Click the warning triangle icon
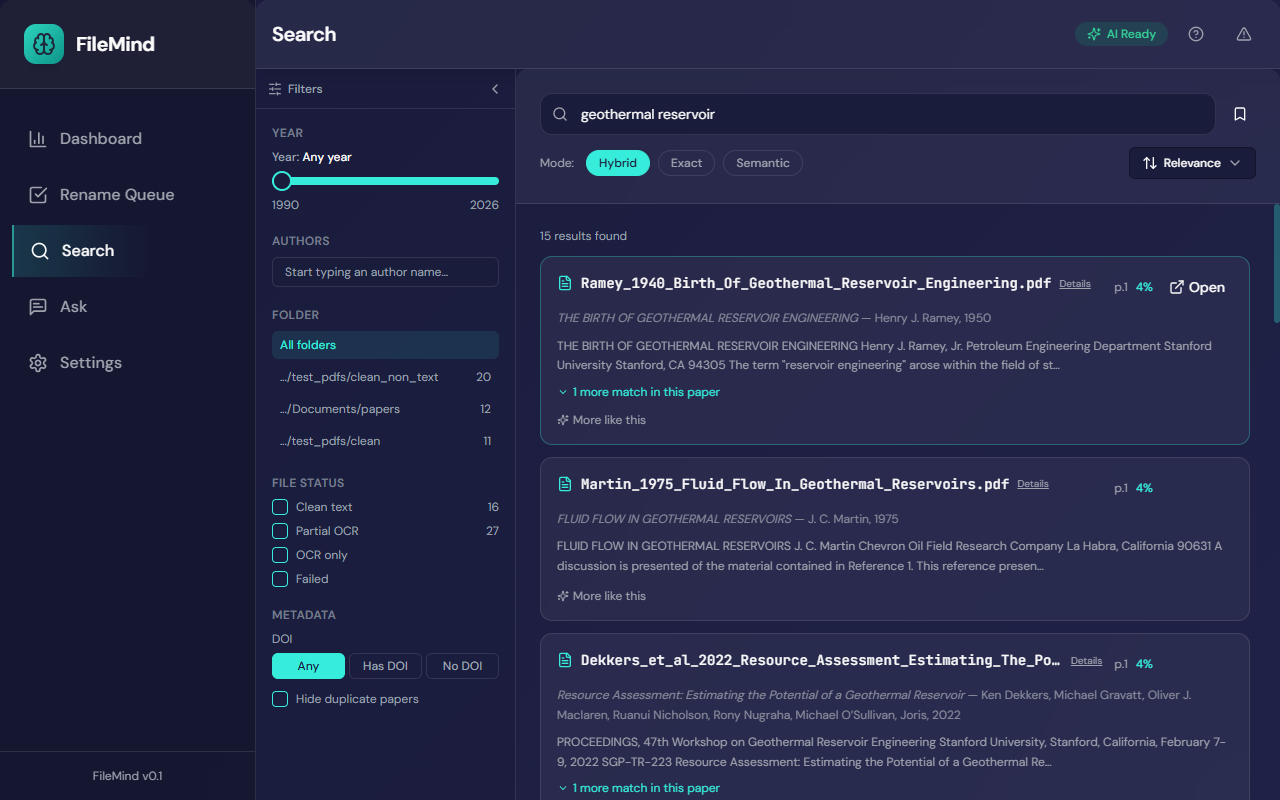 (x=1243, y=33)
